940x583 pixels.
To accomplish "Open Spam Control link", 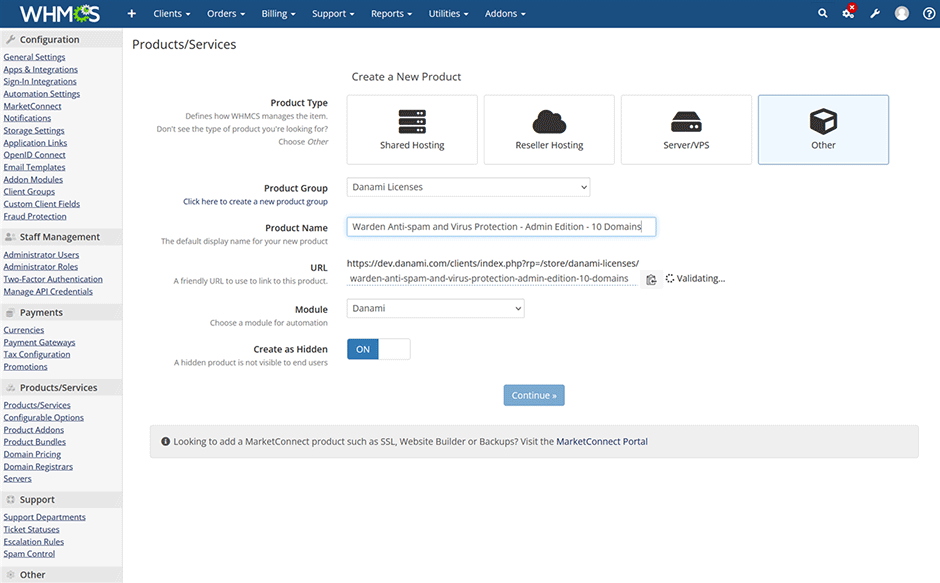I will click(29, 554).
